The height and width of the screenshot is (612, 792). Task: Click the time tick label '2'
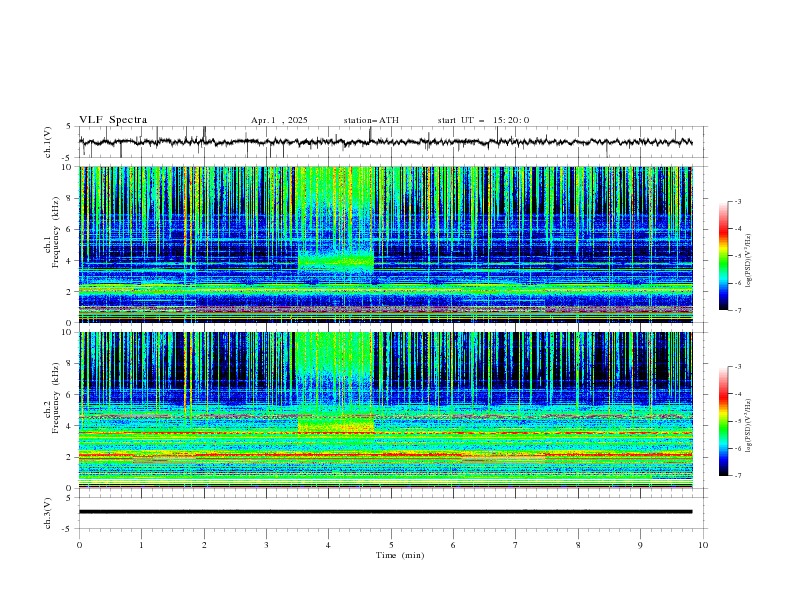[x=204, y=545]
